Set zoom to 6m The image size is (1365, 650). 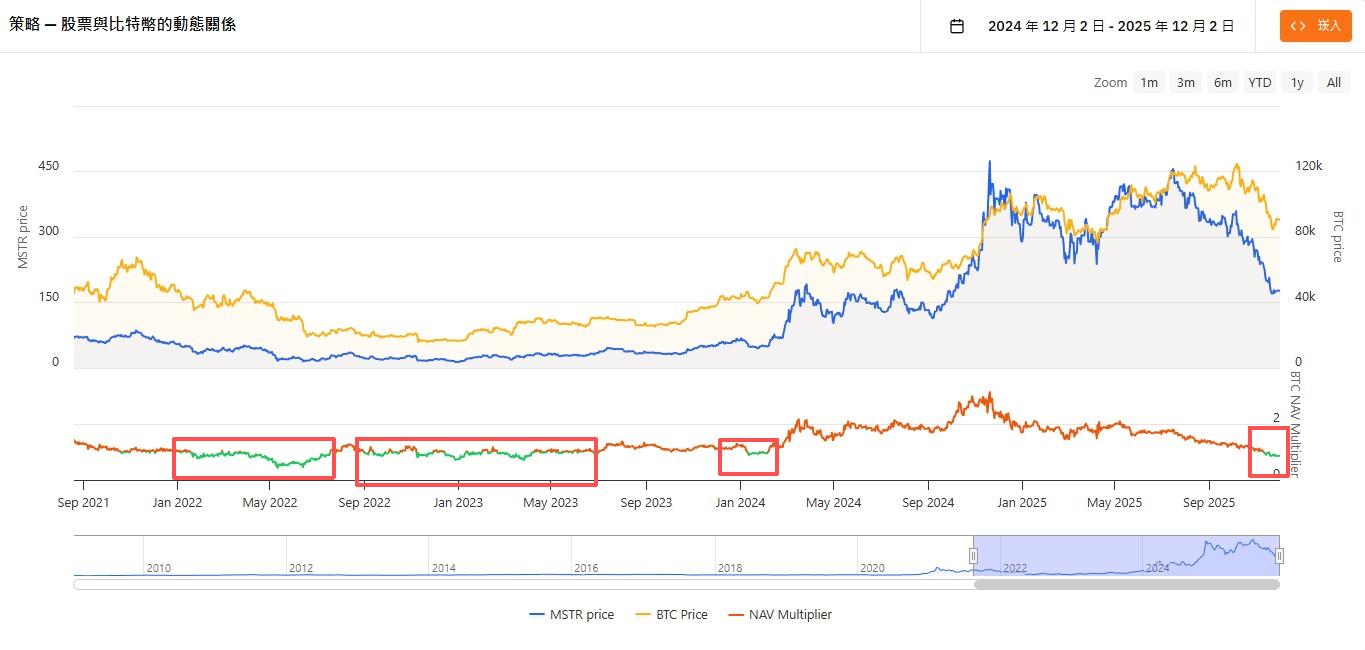point(1222,83)
